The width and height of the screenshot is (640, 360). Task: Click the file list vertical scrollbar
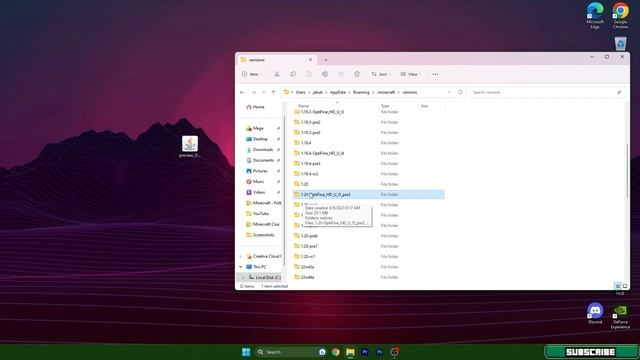click(x=627, y=171)
